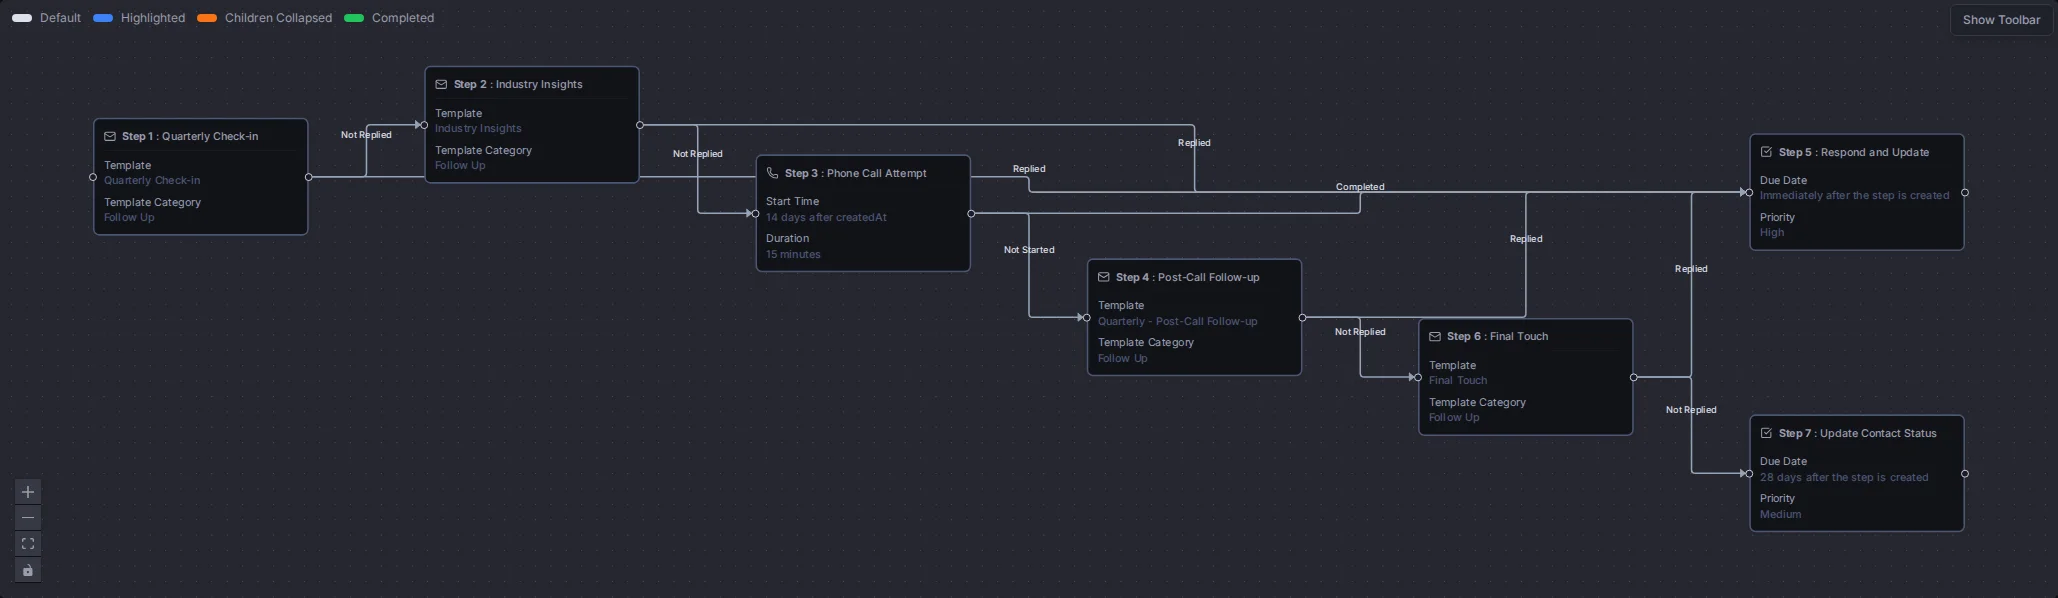Toggle the lock interactivity icon
The height and width of the screenshot is (598, 2058).
click(x=28, y=571)
